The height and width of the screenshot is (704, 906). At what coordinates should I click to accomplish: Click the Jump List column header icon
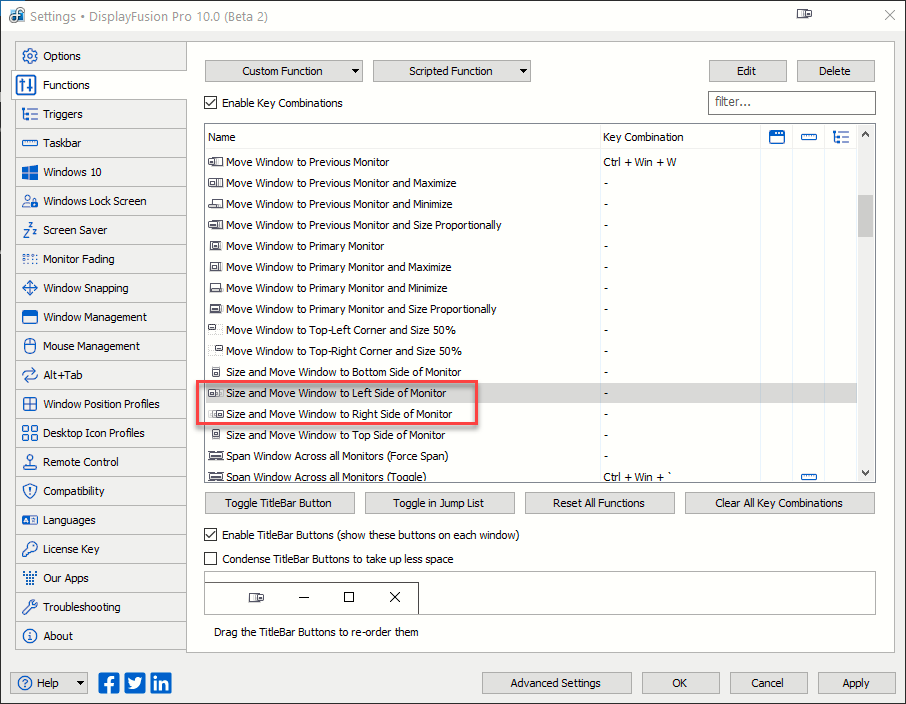click(841, 137)
